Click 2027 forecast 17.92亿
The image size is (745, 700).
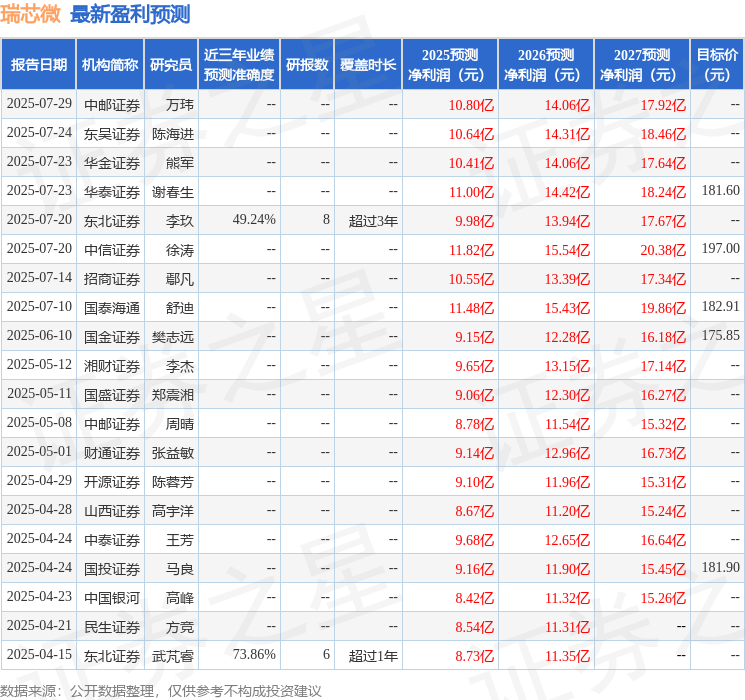(663, 105)
